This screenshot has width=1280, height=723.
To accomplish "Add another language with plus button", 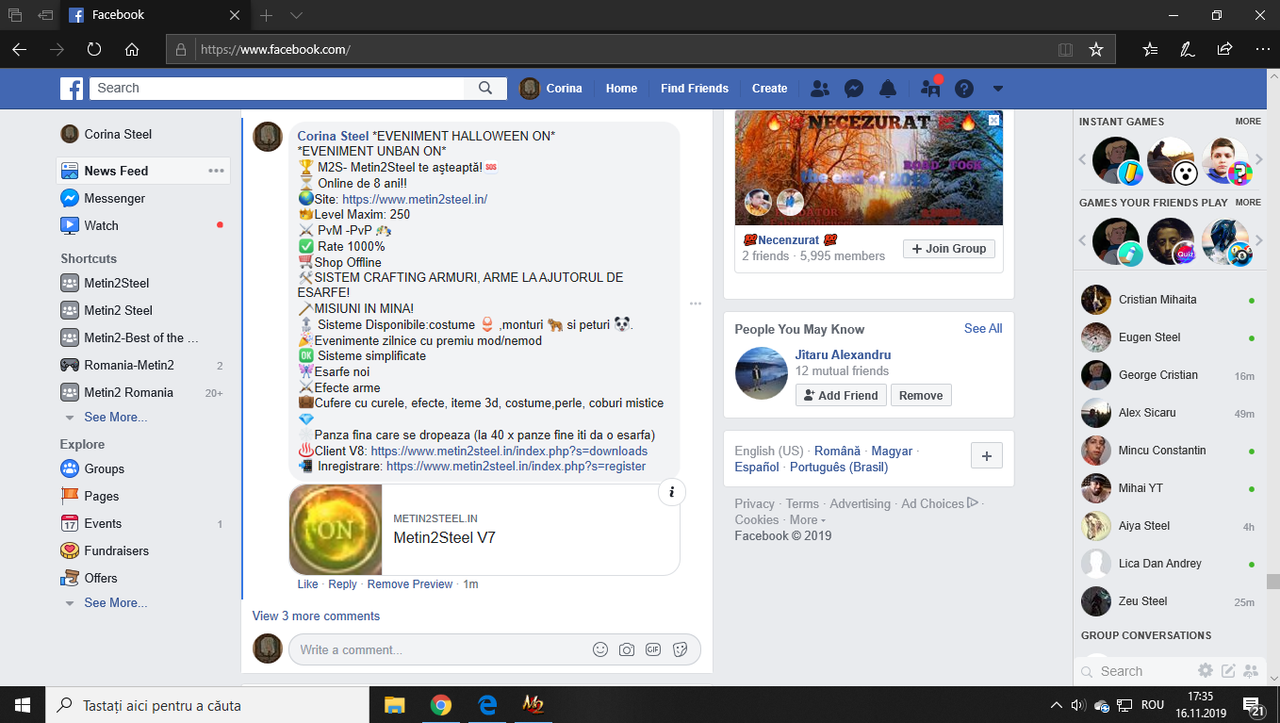I will [x=986, y=456].
